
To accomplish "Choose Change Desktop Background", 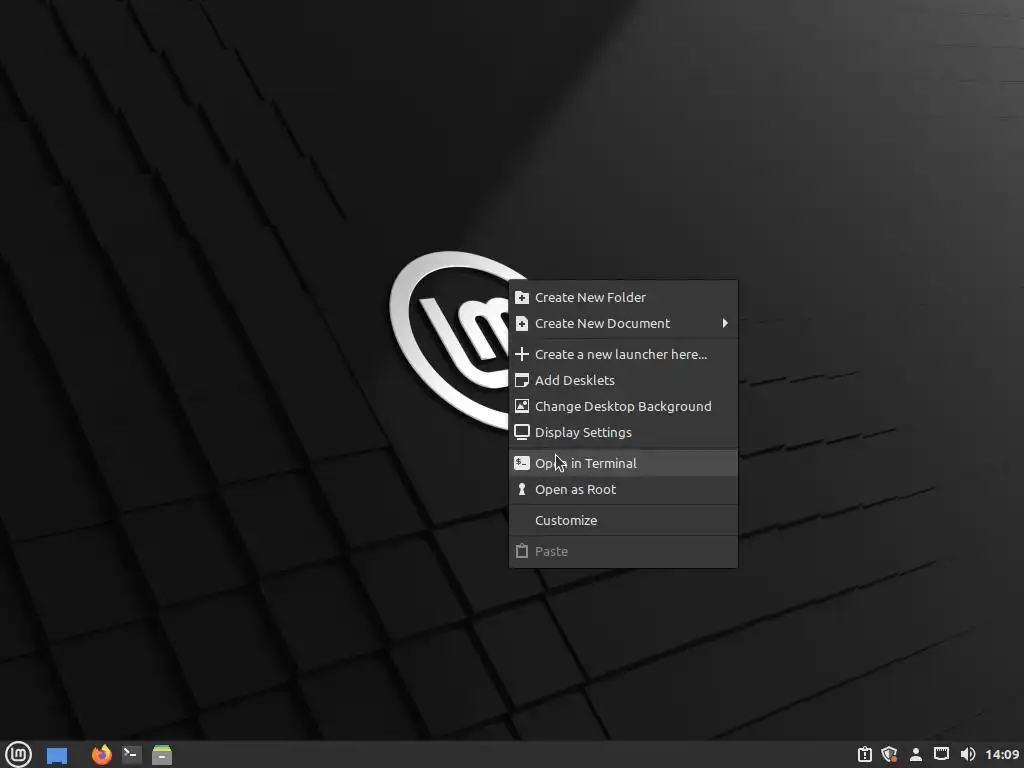I will tap(623, 406).
